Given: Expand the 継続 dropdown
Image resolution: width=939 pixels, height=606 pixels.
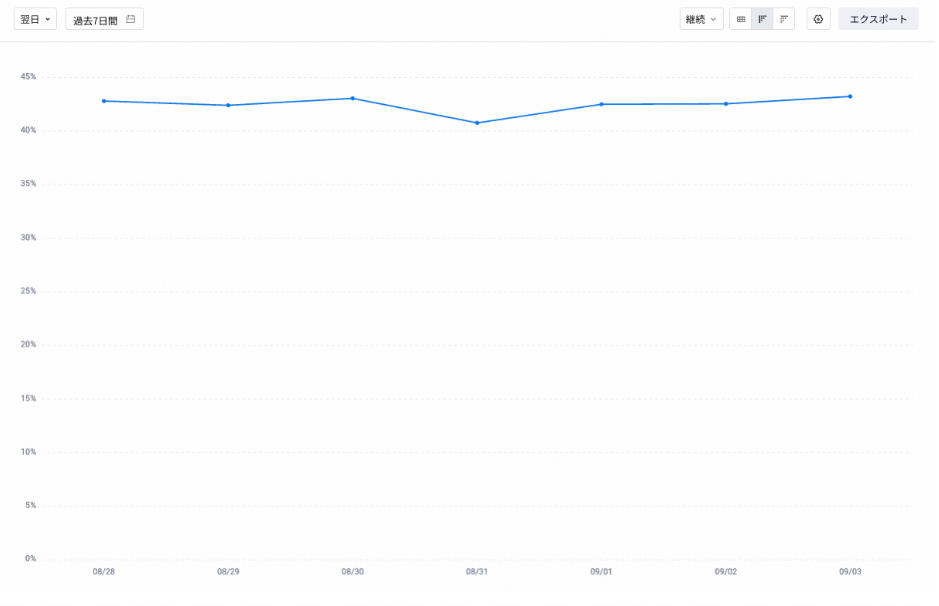Looking at the screenshot, I should [701, 19].
